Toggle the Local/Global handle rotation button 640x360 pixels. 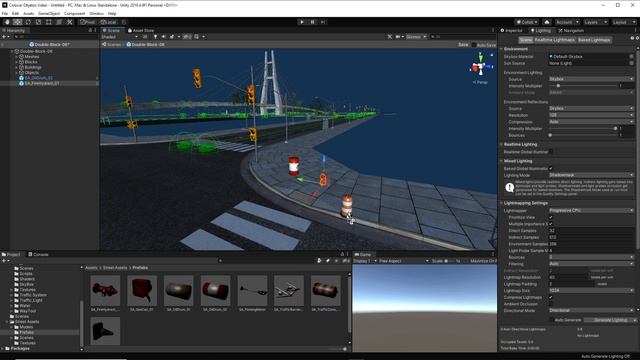(x=109, y=22)
